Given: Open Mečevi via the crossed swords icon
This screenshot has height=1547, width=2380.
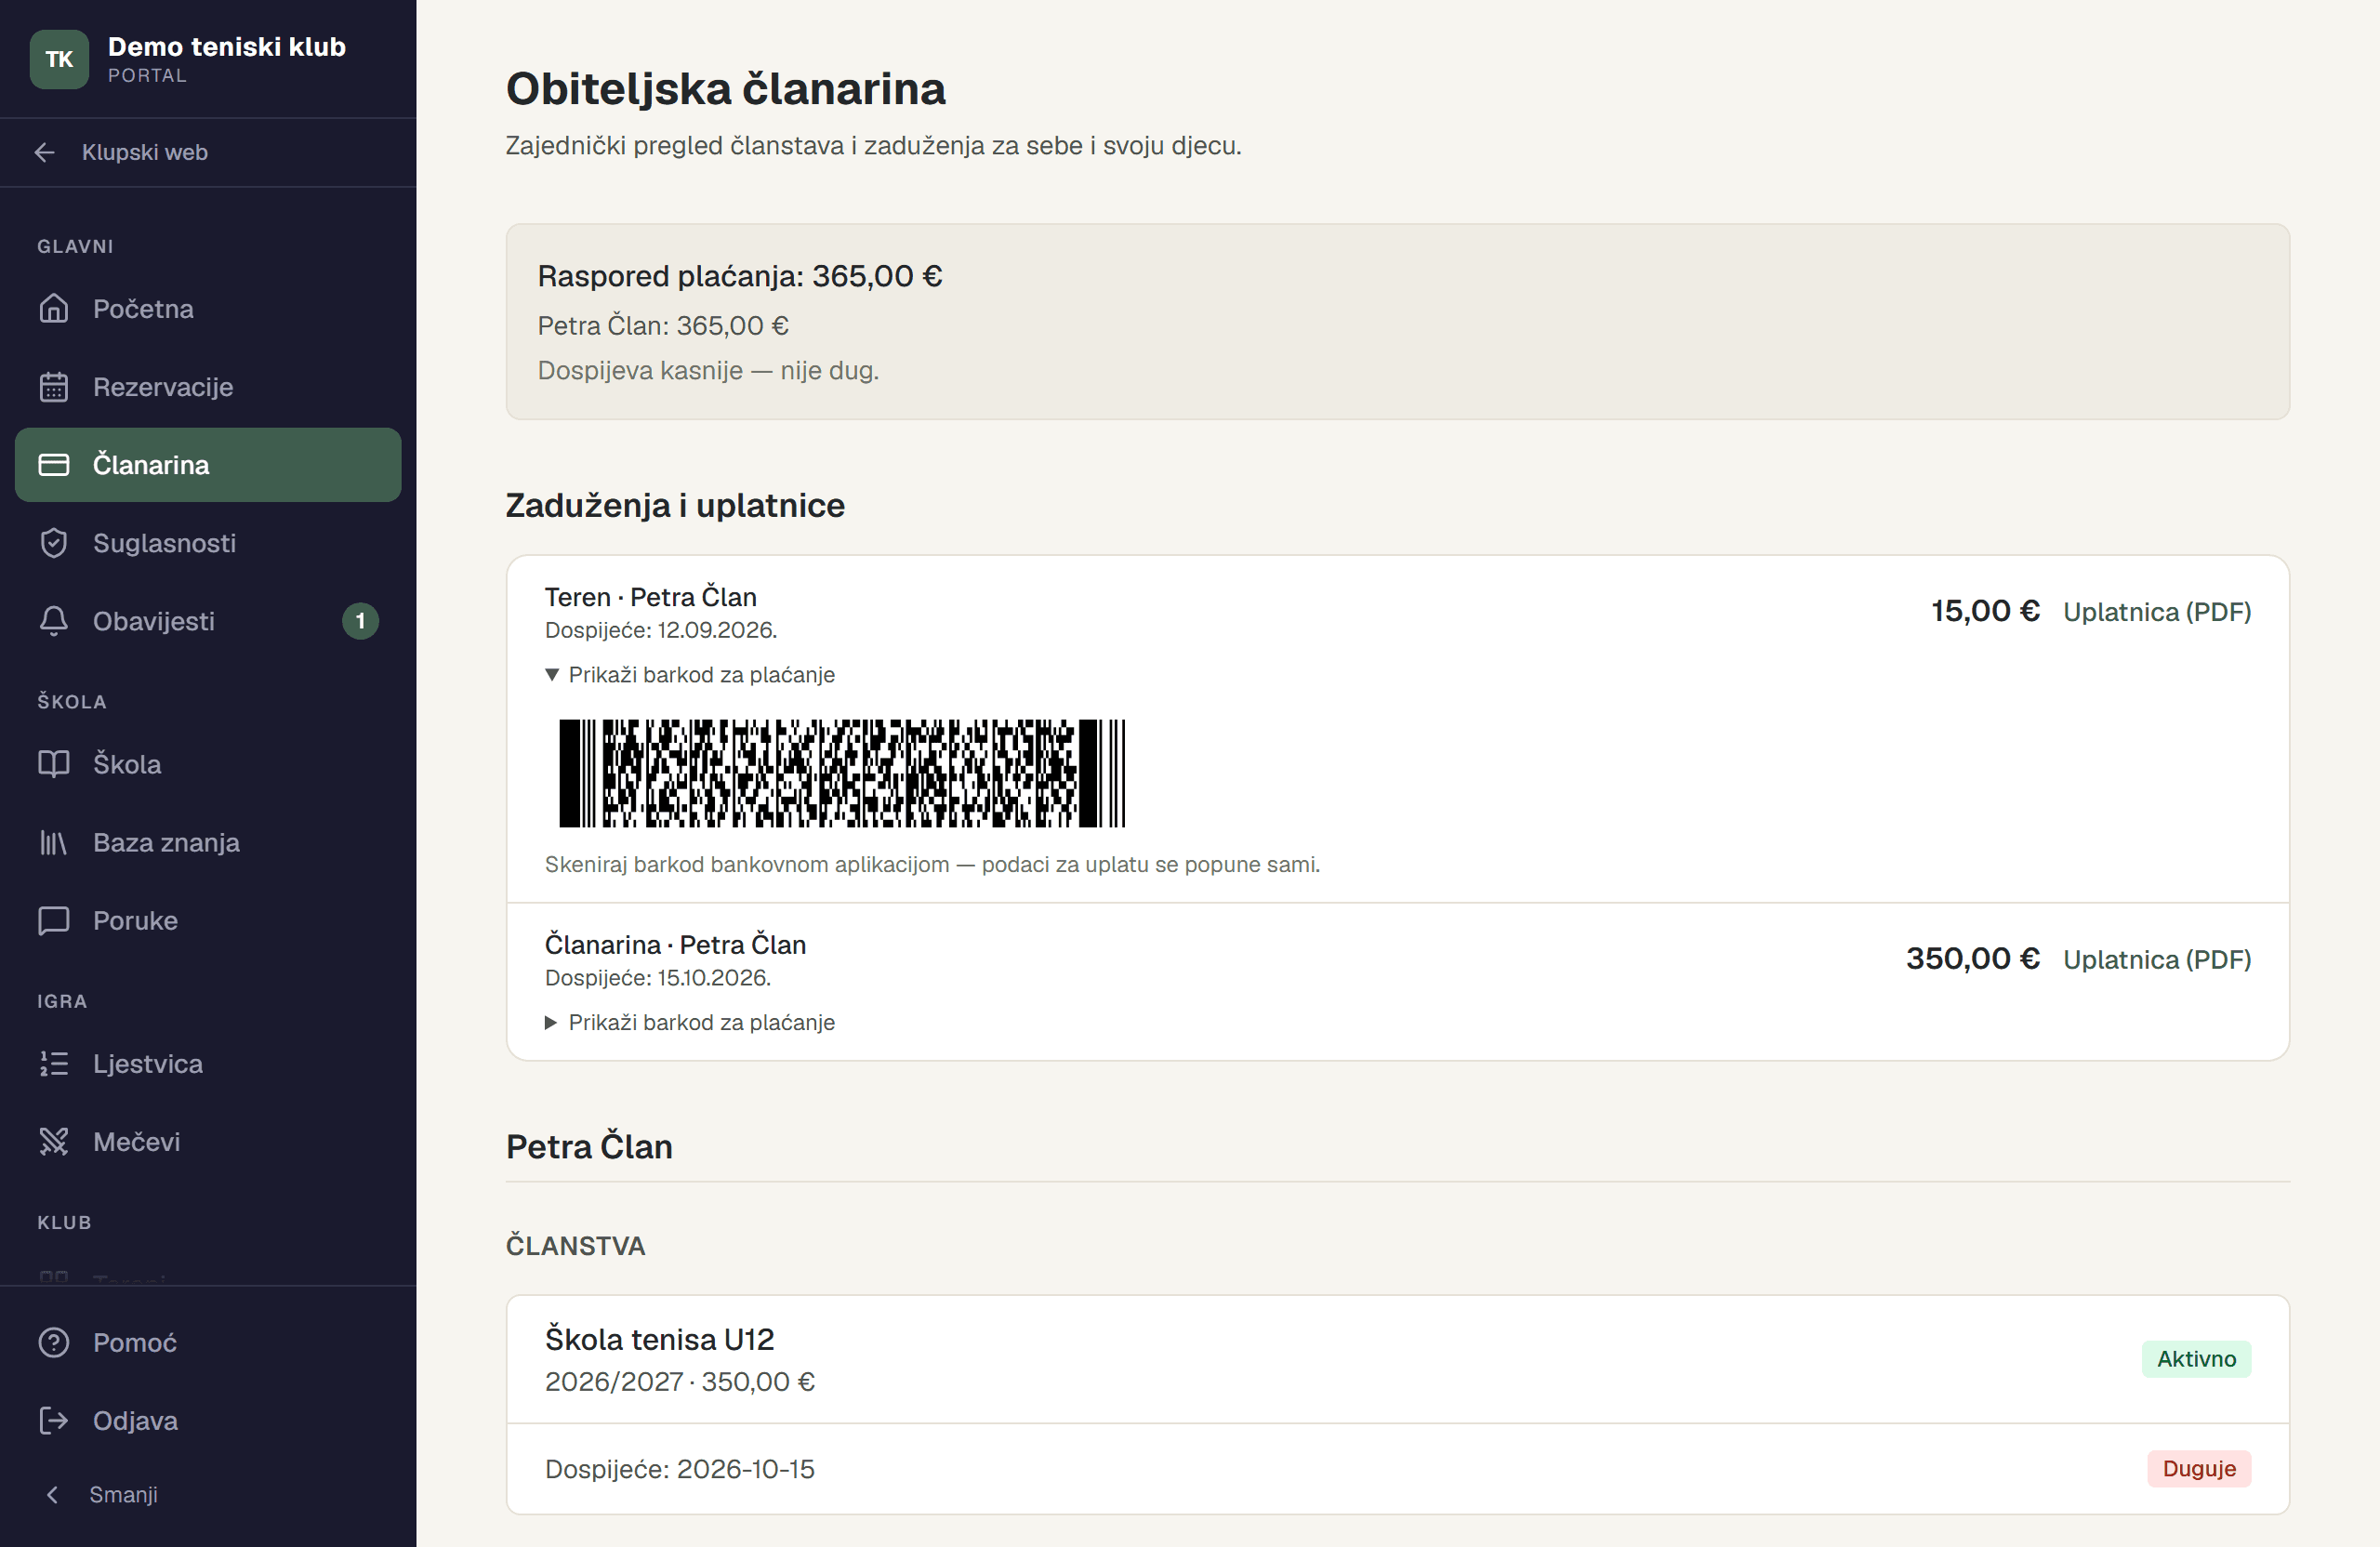Looking at the screenshot, I should (54, 1141).
